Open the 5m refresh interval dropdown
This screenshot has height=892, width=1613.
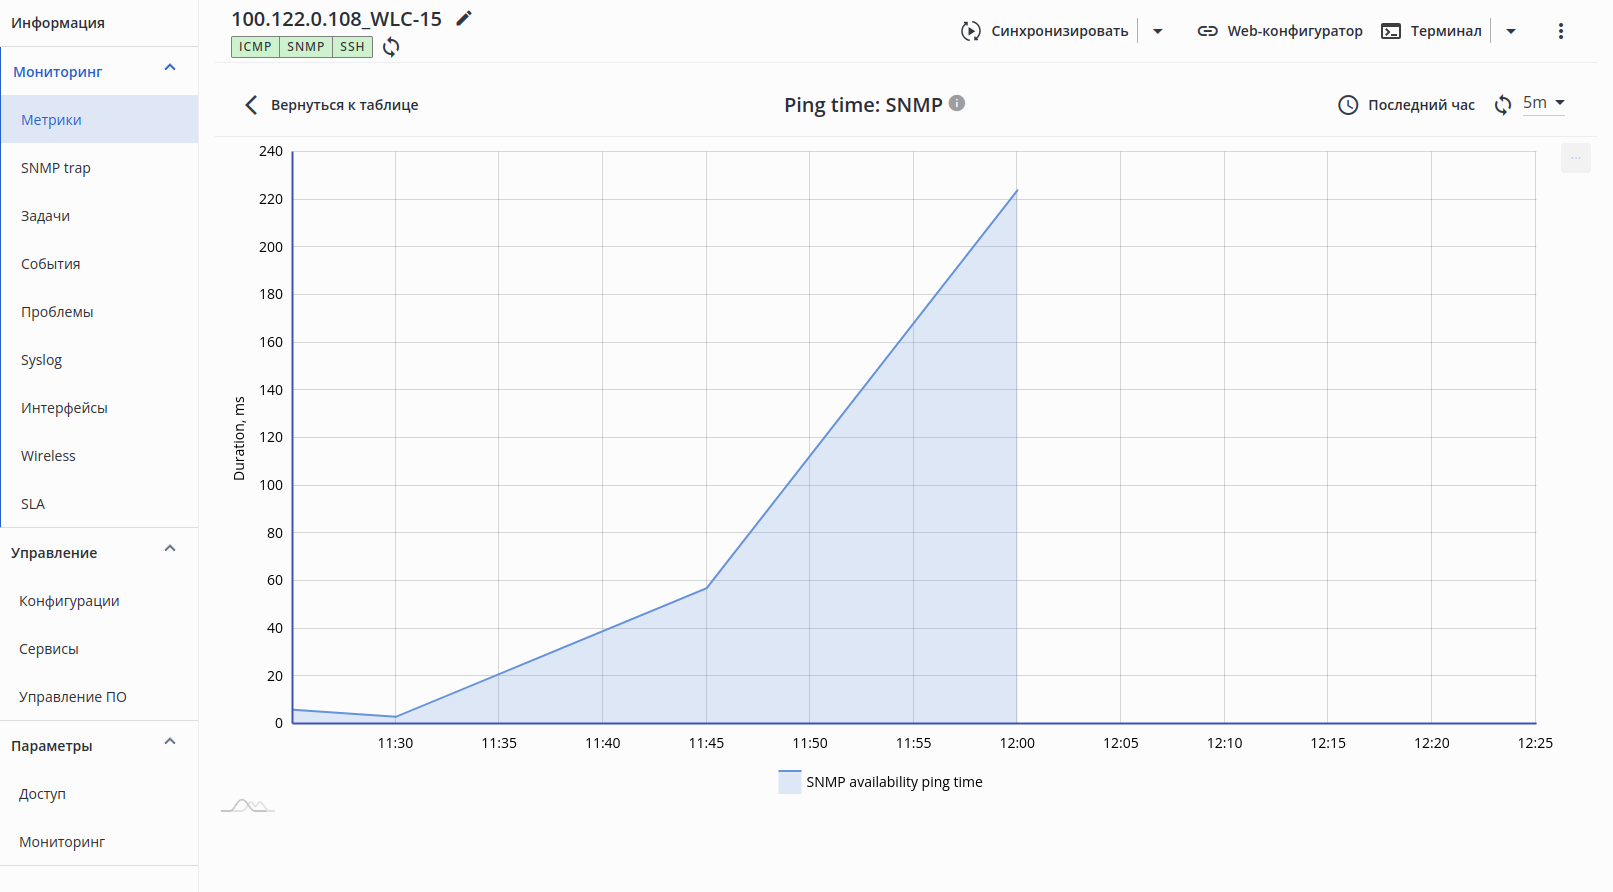pos(1544,103)
